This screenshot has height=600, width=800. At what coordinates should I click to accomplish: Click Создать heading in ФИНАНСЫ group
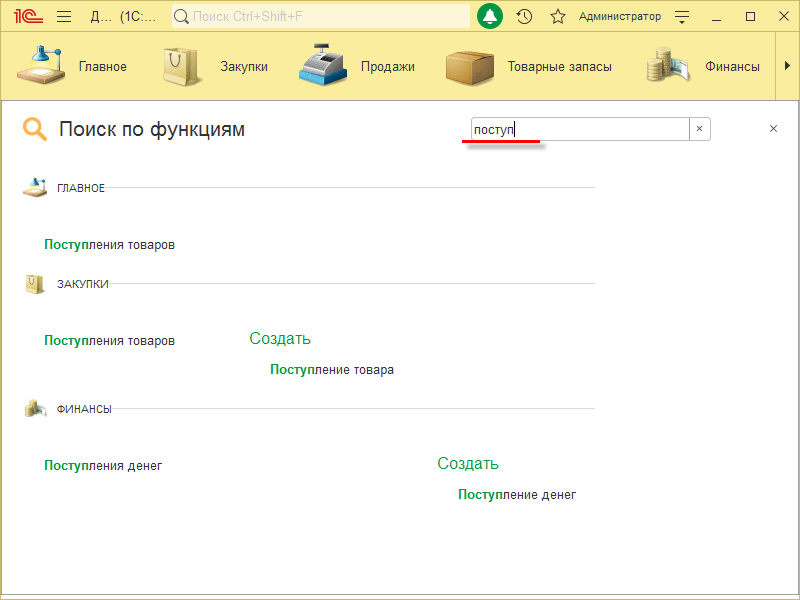(468, 464)
